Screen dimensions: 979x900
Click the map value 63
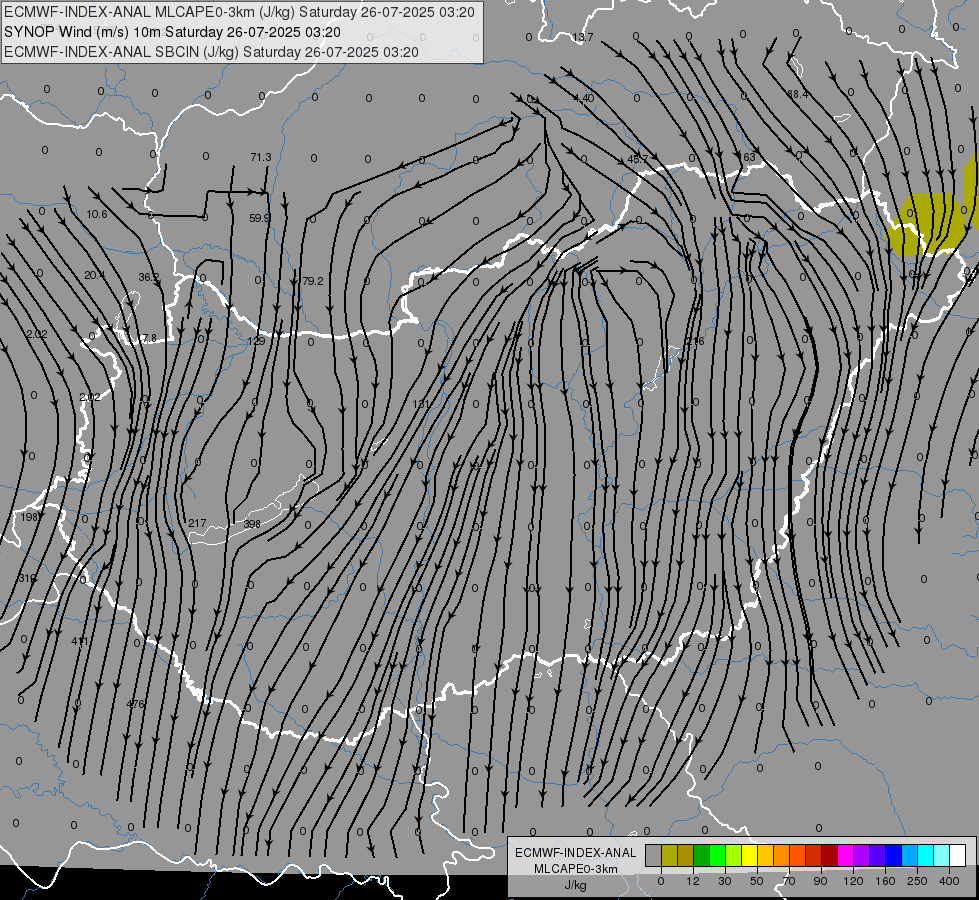click(x=749, y=157)
